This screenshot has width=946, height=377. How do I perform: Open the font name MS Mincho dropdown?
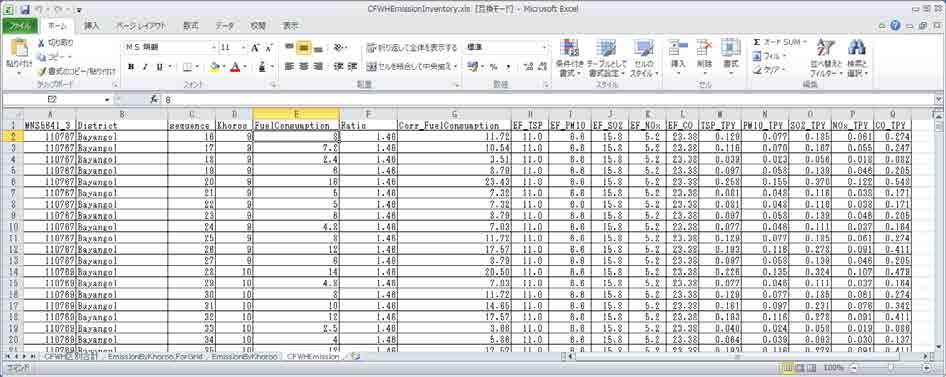click(x=214, y=48)
